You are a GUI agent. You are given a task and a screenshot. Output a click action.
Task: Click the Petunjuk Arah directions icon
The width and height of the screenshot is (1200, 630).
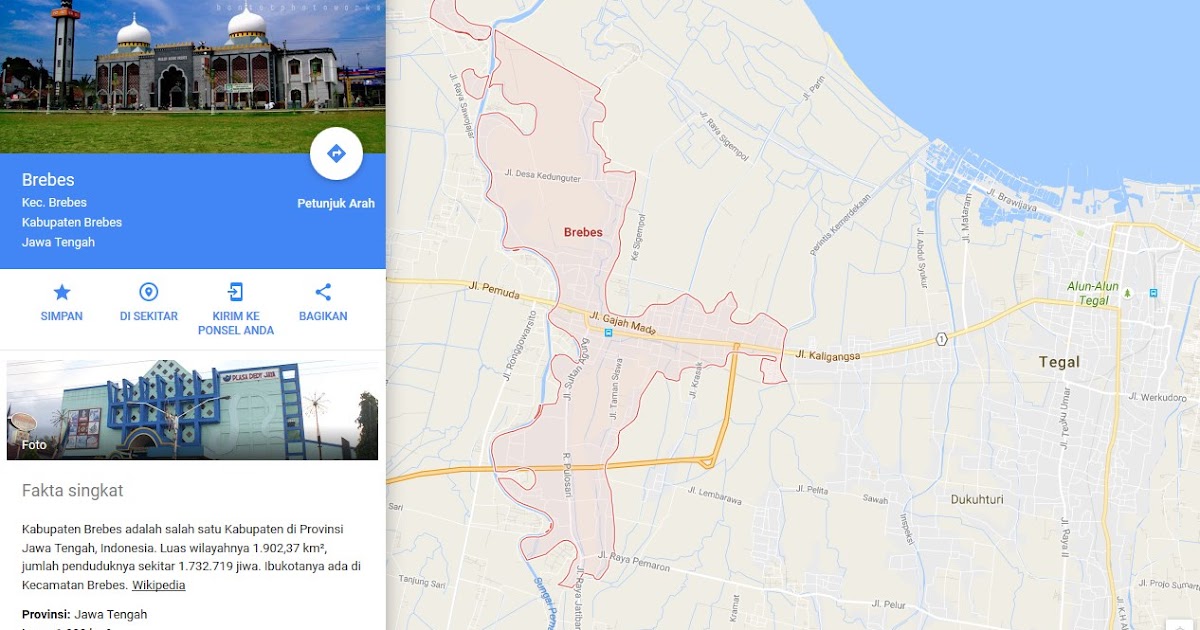338,153
